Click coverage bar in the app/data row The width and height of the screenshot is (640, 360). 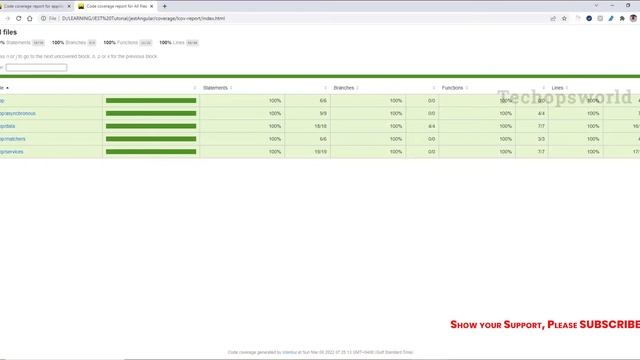[151, 126]
